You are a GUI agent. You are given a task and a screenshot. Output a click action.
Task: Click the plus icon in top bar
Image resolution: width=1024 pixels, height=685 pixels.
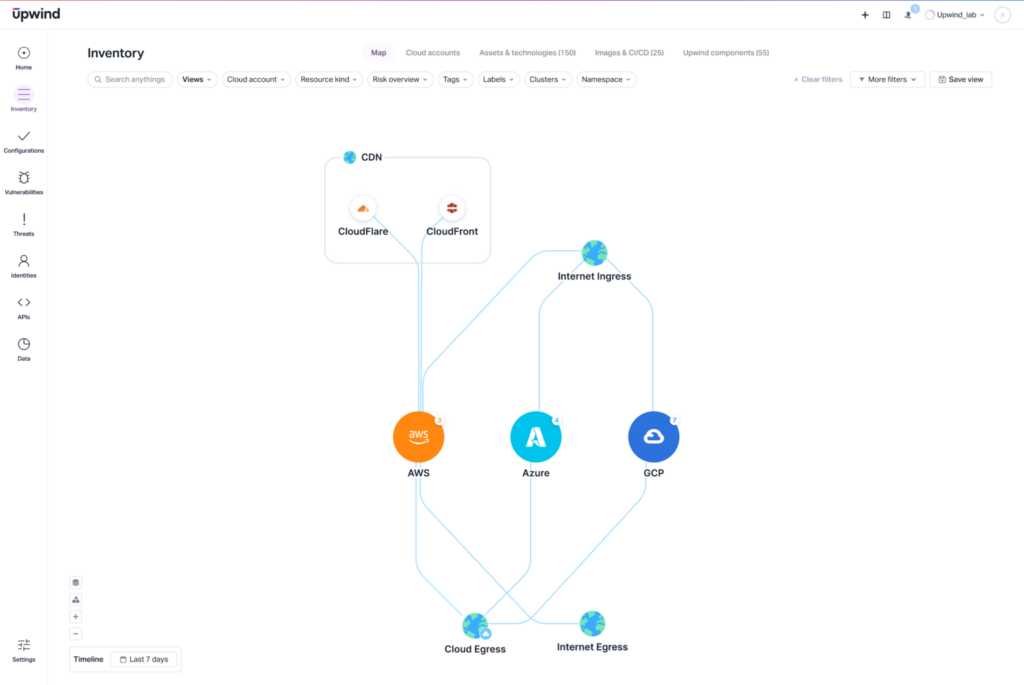(x=865, y=14)
